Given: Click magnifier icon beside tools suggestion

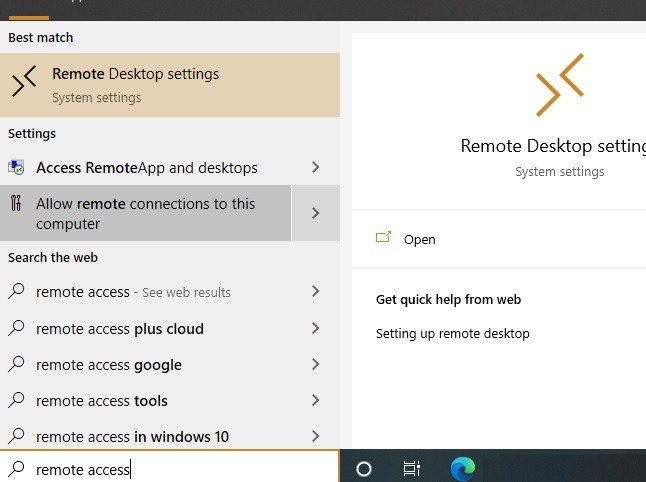Looking at the screenshot, I should pyautogui.click(x=16, y=400).
